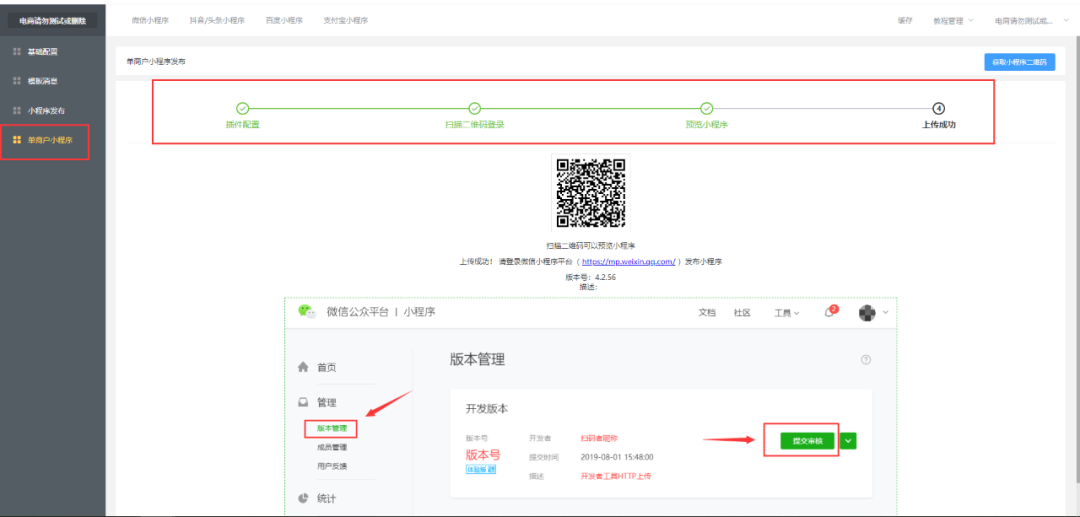Click the green 提交审核 button
The width and height of the screenshot is (1080, 517).
tap(809, 441)
